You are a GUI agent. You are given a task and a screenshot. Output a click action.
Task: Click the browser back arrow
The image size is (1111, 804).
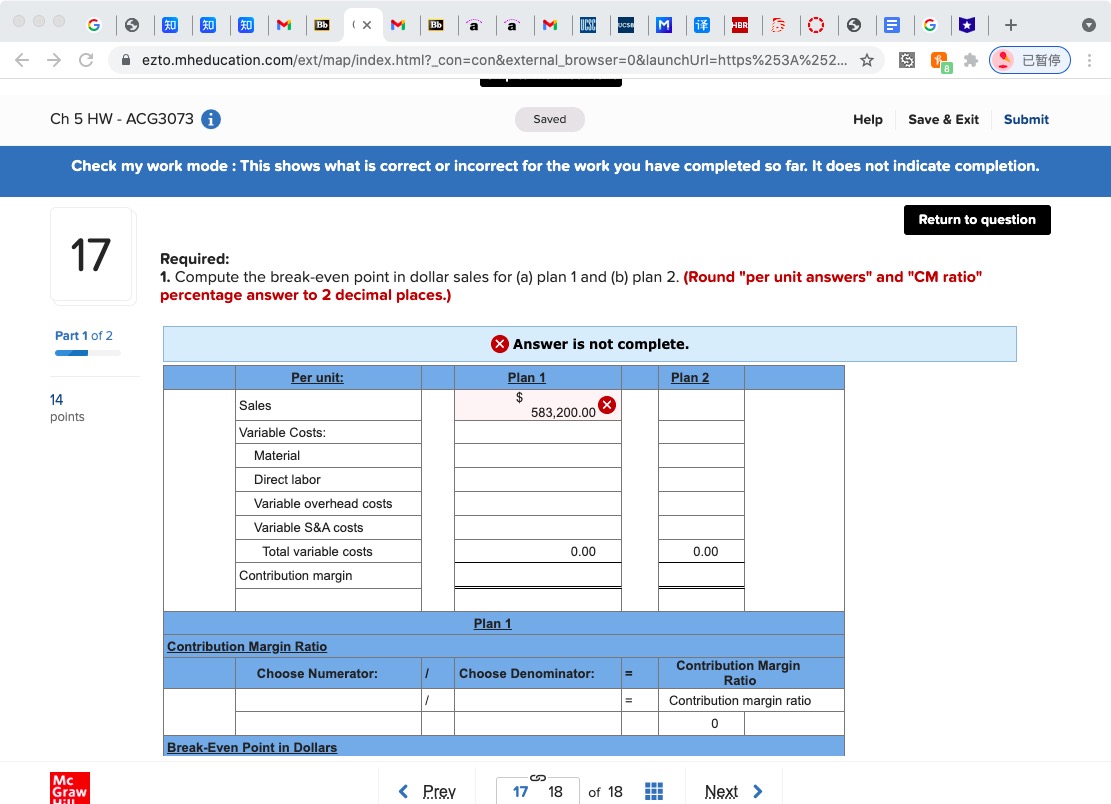(x=22, y=60)
